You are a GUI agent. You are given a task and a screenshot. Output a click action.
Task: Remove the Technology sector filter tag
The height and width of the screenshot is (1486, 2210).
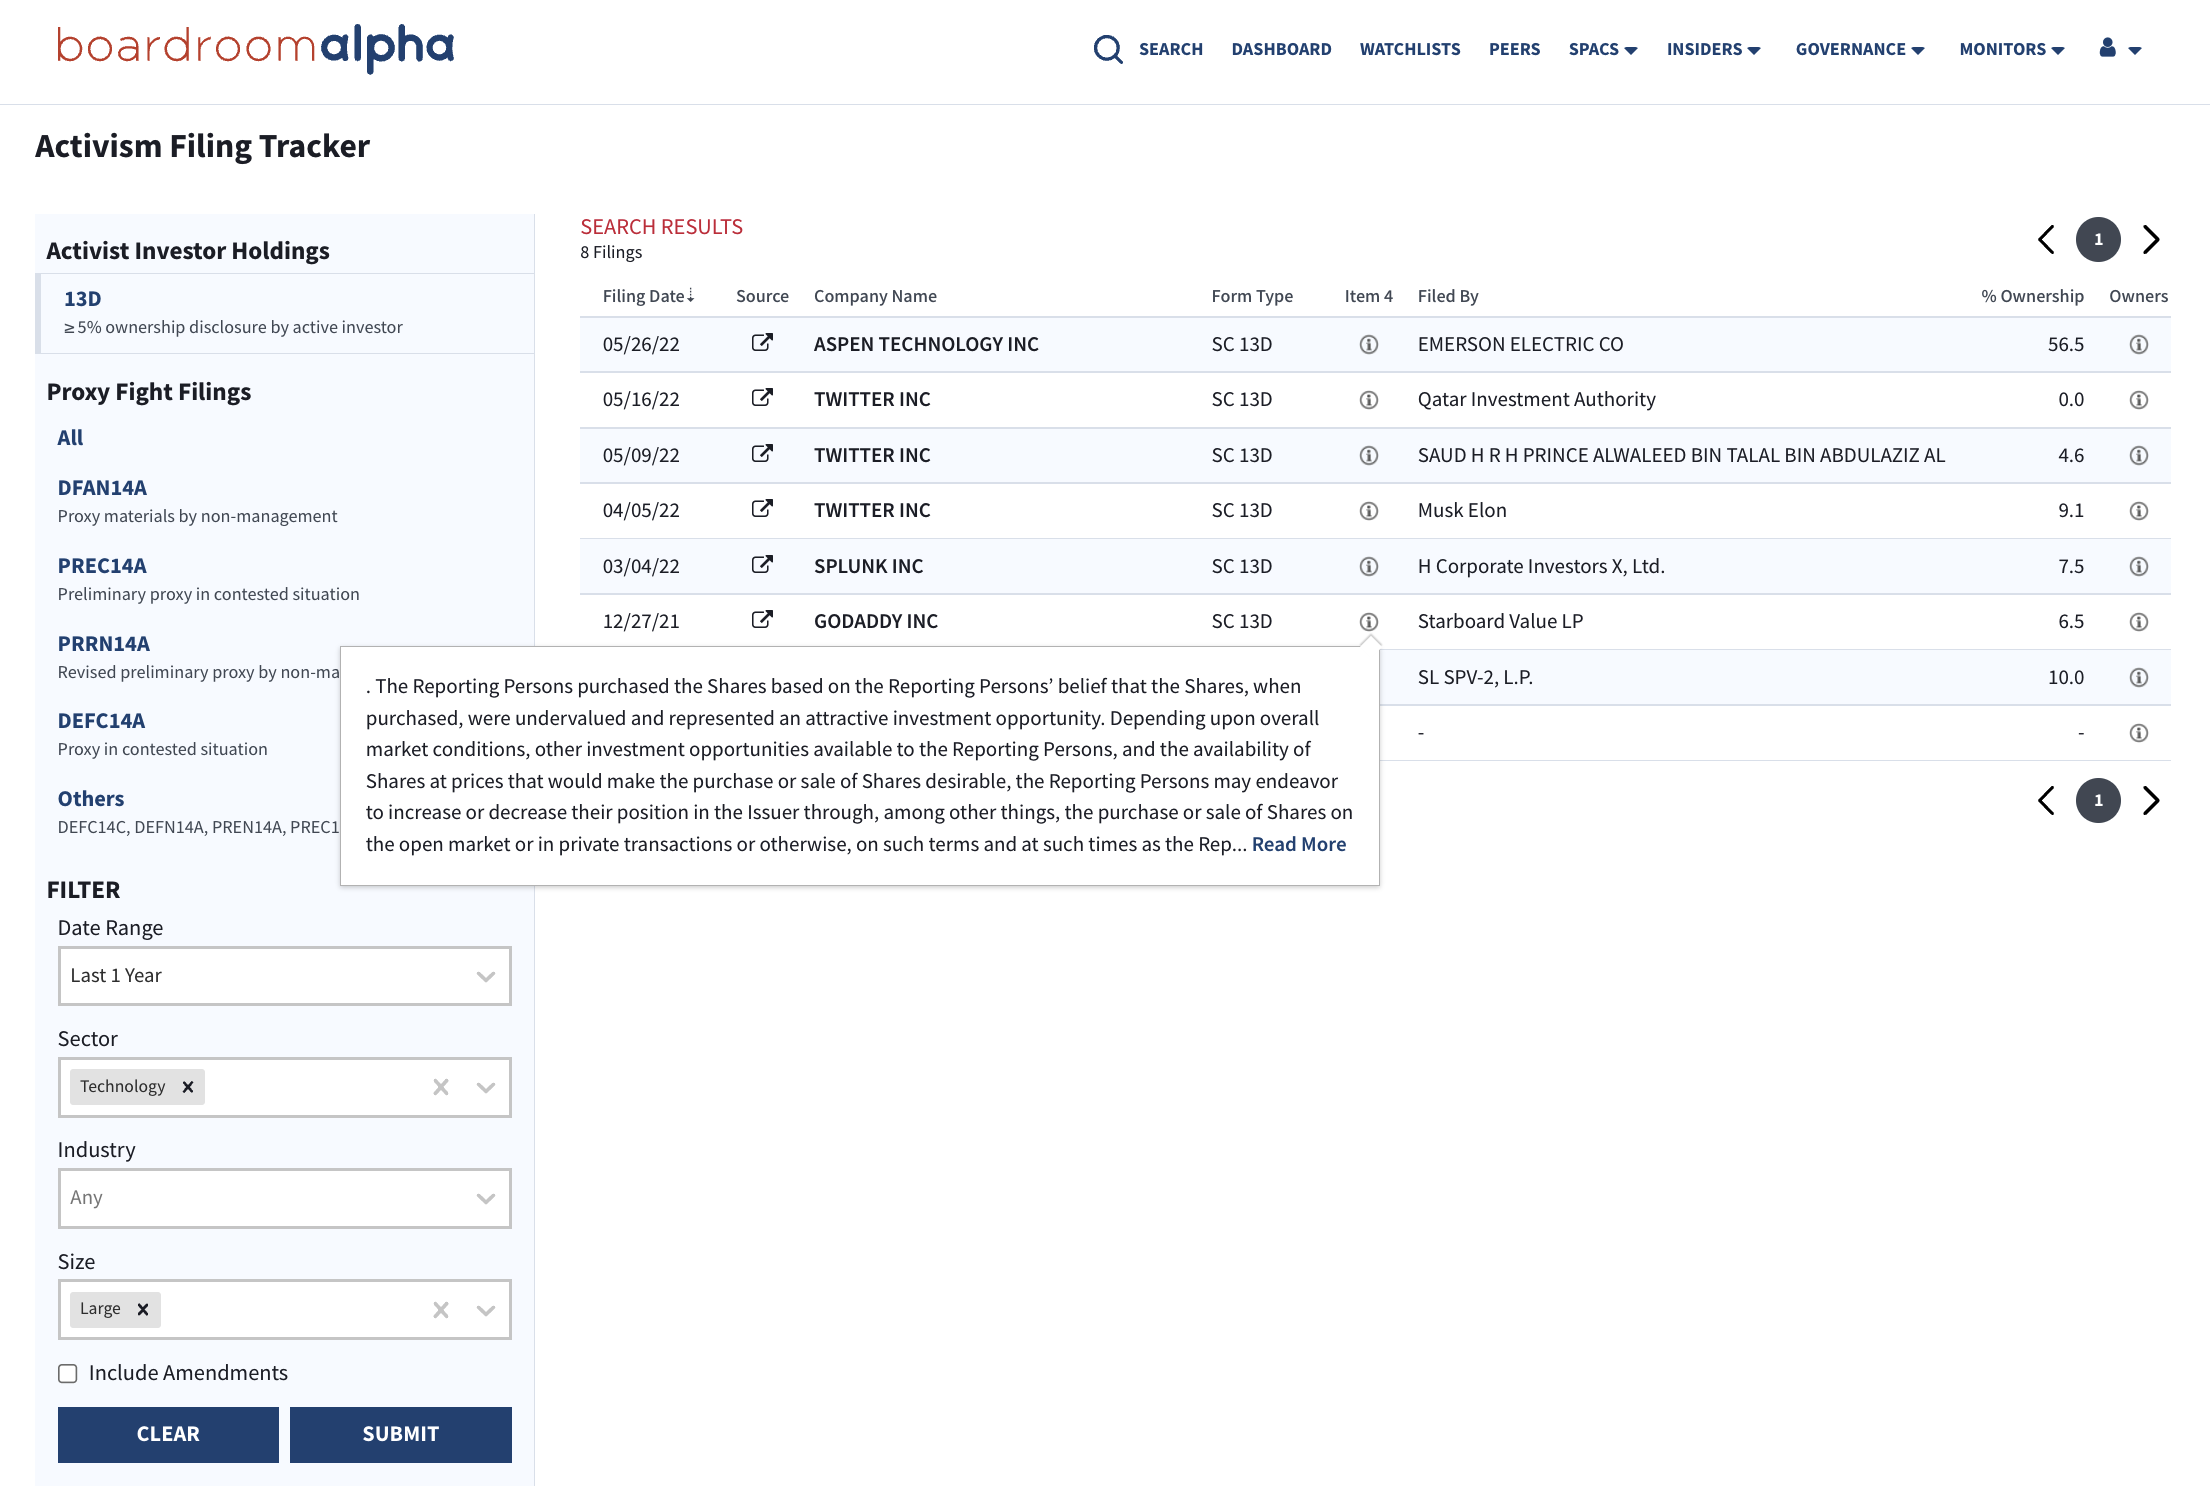[x=187, y=1086]
